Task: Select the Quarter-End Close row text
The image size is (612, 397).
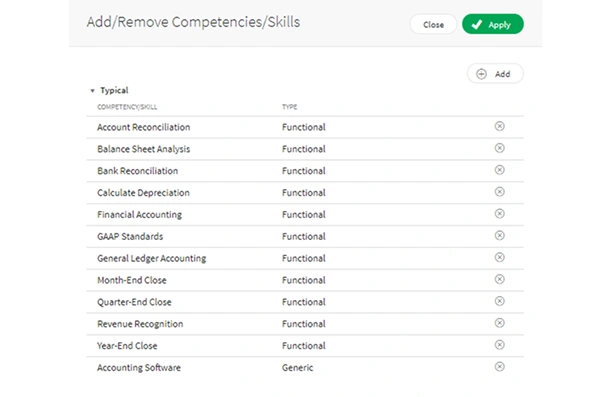Action: (134, 302)
